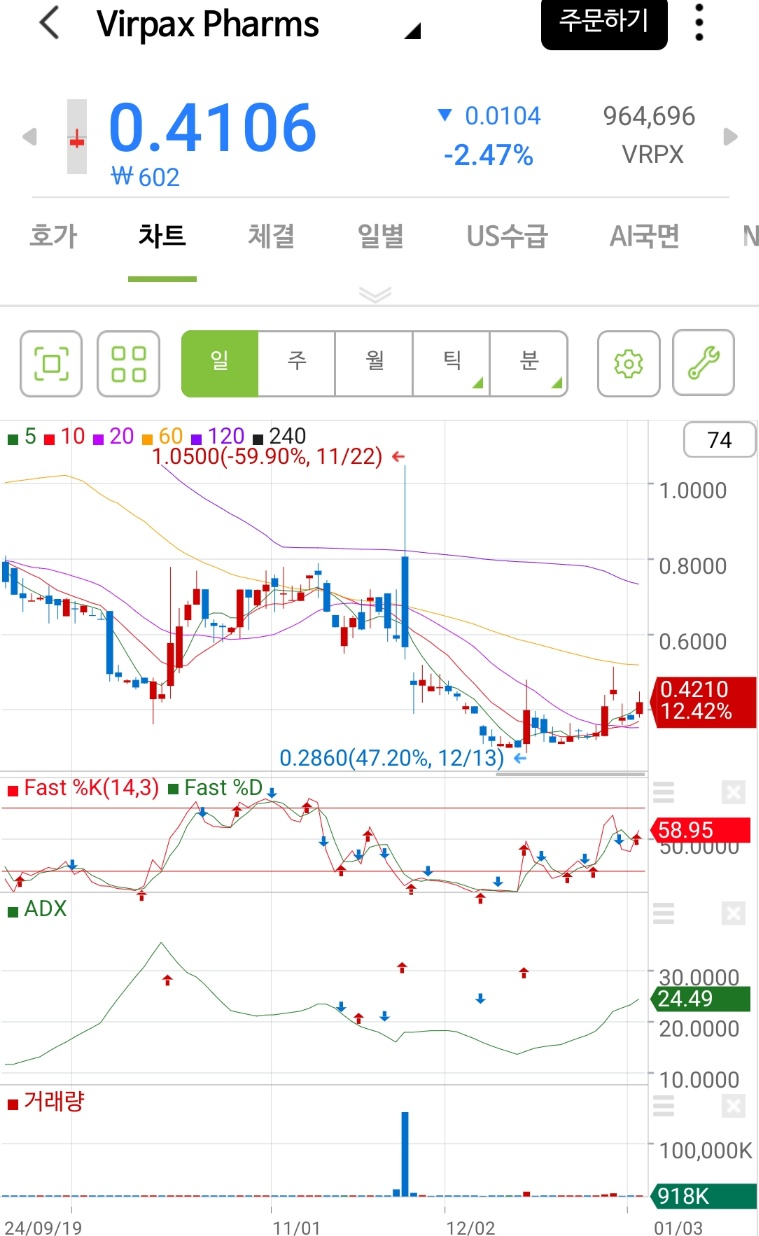The width and height of the screenshot is (759, 1236).
Task: Tap the black 240-day moving average legend
Action: pyautogui.click(x=279, y=437)
